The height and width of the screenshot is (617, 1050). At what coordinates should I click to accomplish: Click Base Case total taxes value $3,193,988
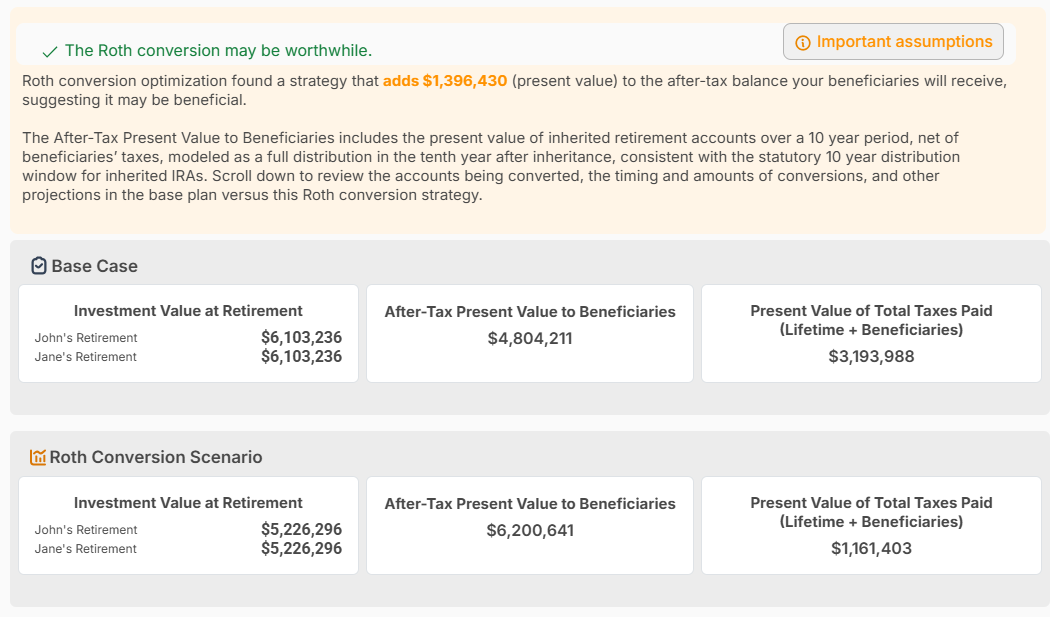(x=871, y=356)
